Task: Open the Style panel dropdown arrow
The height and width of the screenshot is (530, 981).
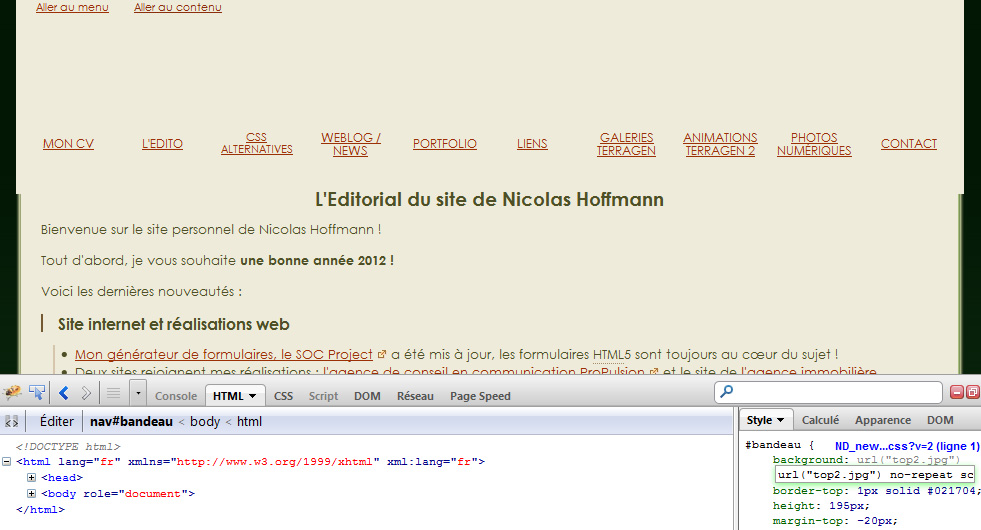Action: [780, 420]
